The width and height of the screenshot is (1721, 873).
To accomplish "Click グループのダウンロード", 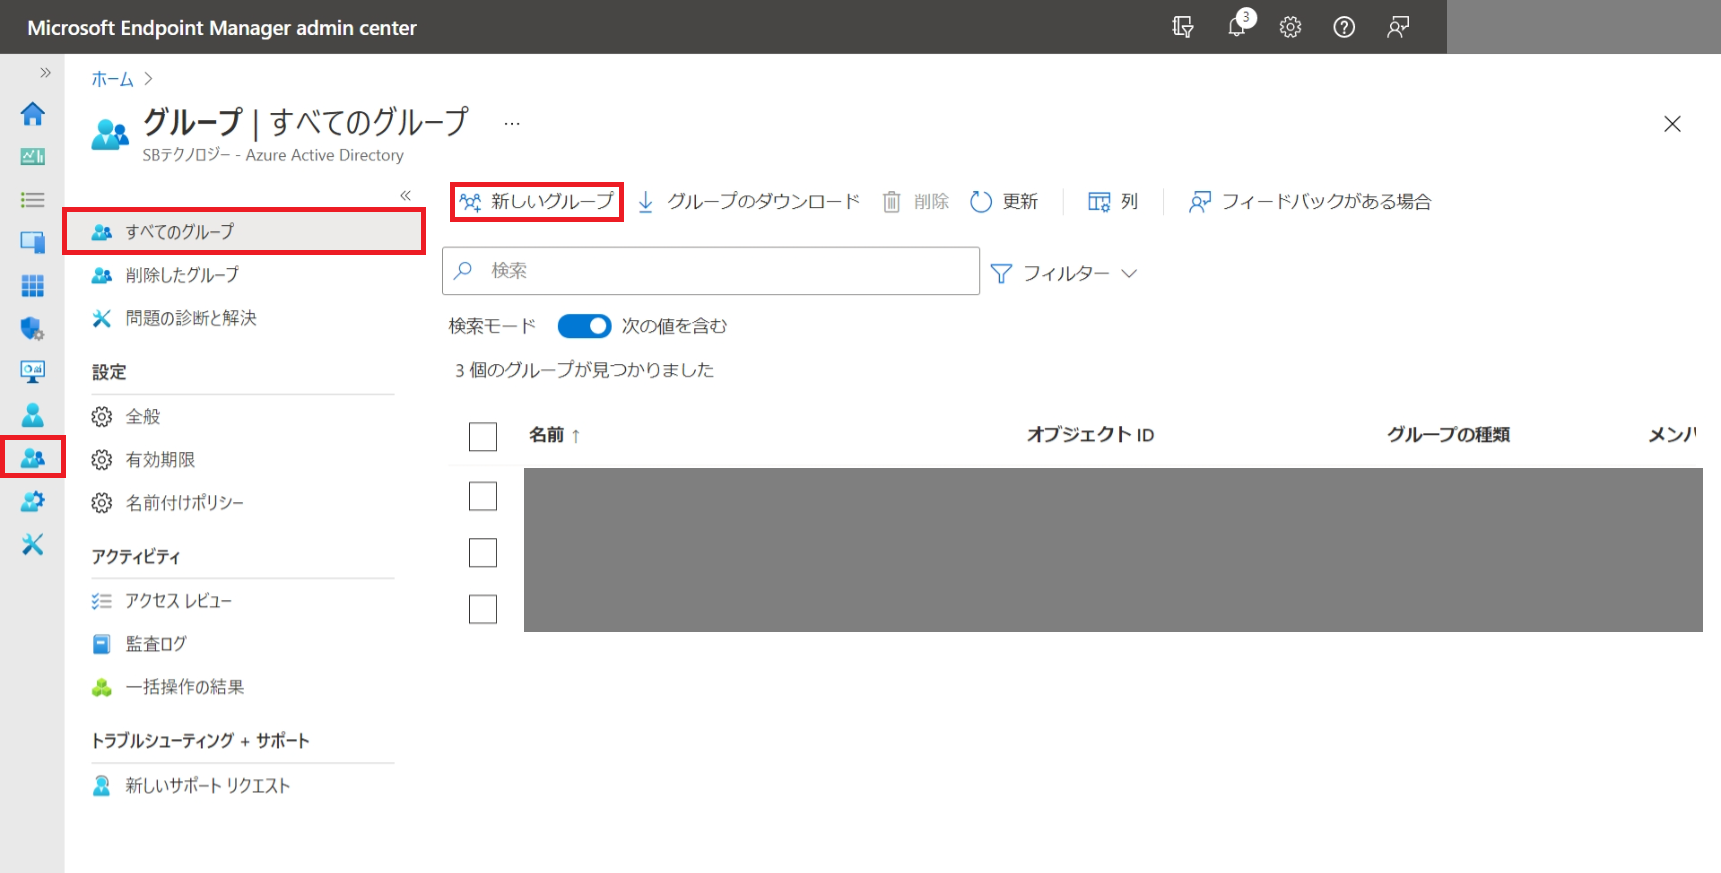I will [748, 202].
